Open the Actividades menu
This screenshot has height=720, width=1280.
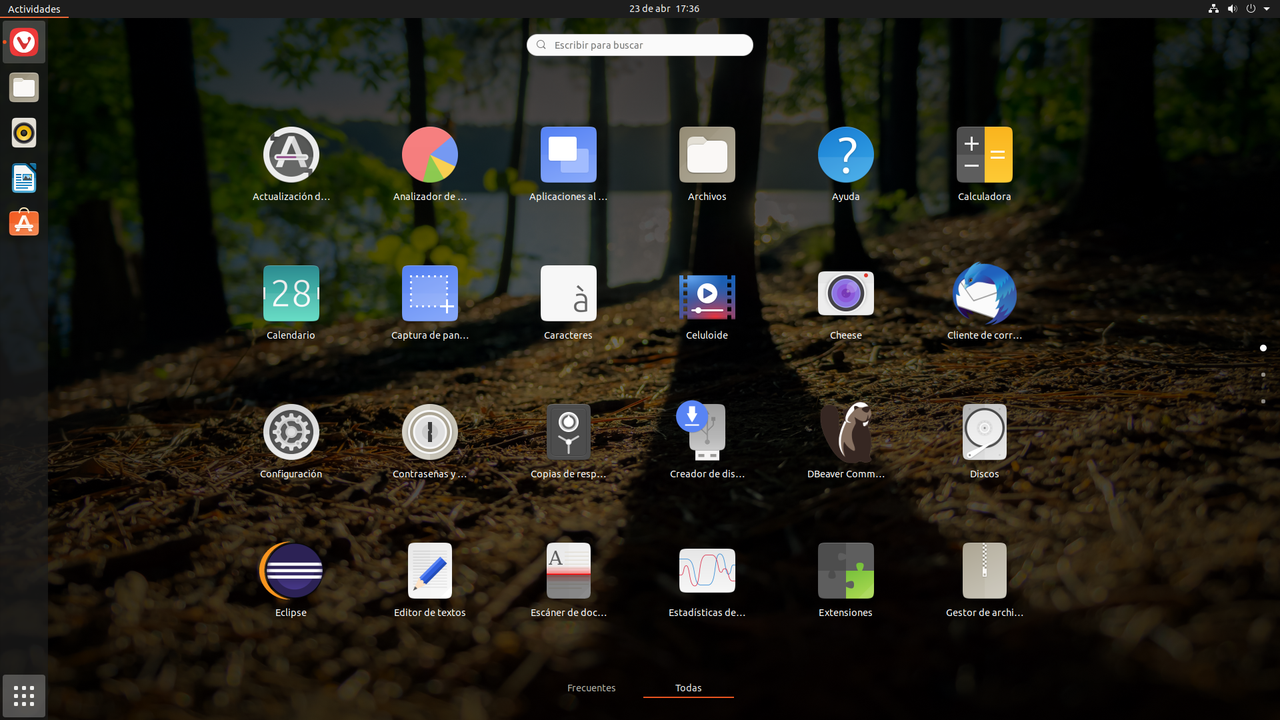point(35,8)
